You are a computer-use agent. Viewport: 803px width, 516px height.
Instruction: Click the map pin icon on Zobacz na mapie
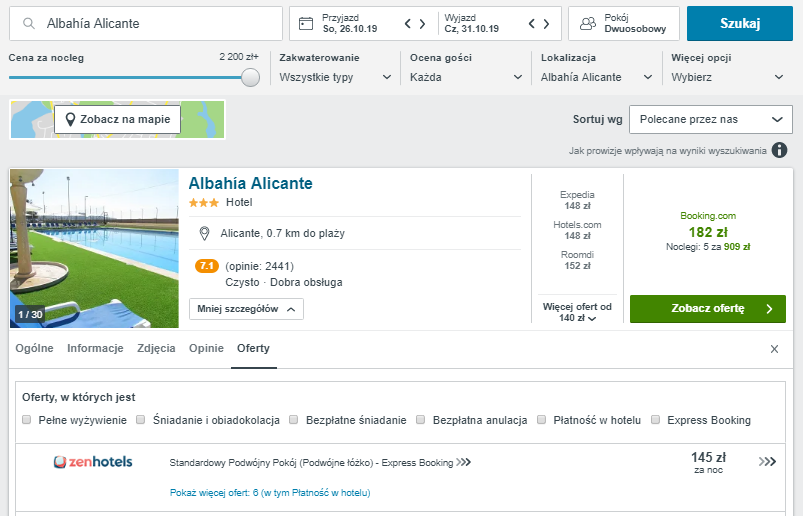pos(71,120)
